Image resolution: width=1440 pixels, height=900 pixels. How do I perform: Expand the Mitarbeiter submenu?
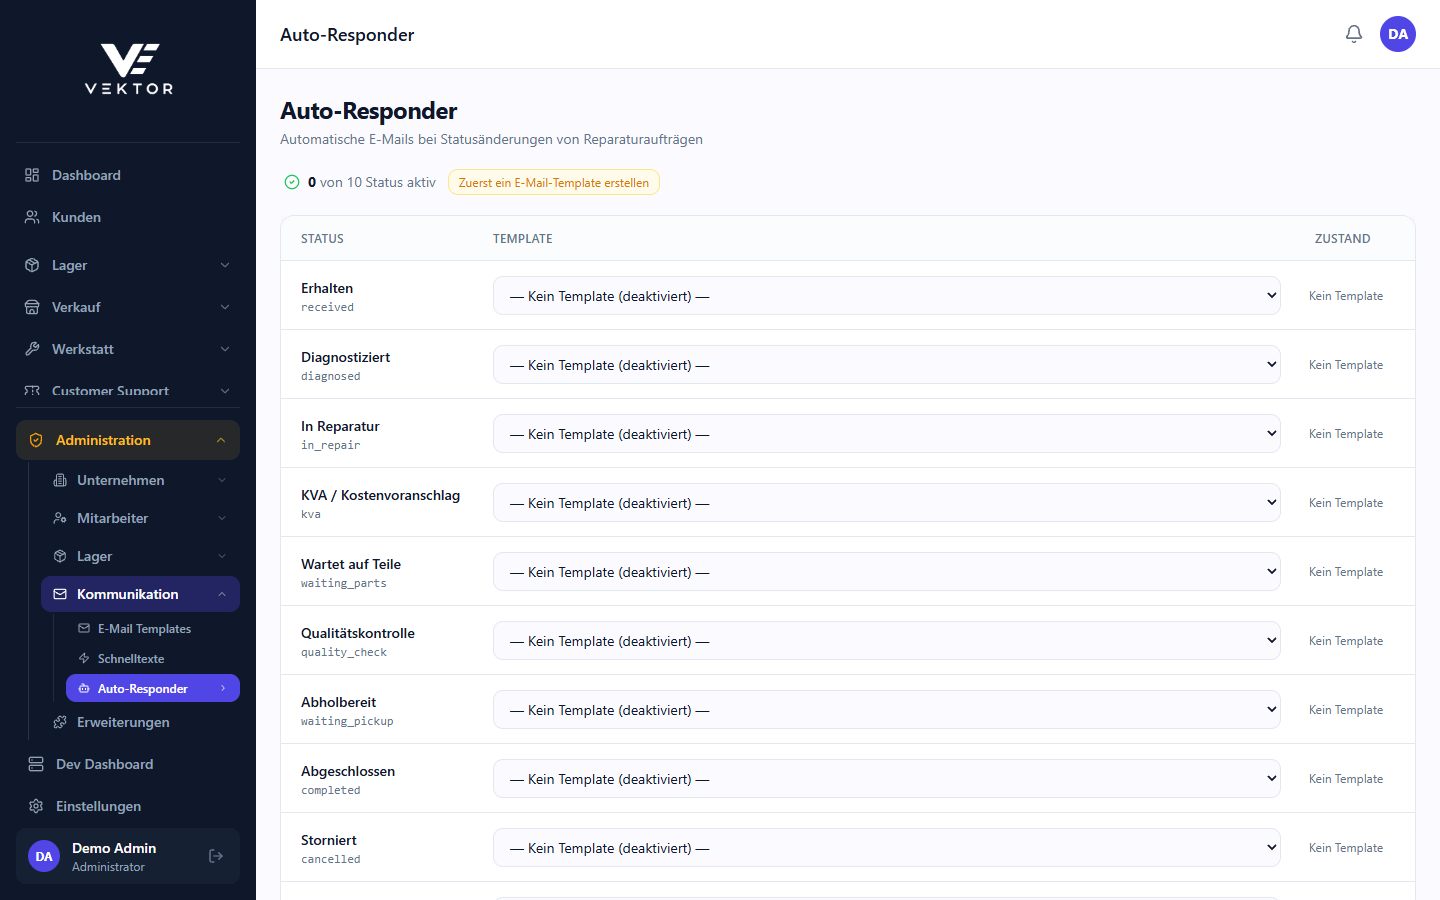[x=140, y=518]
